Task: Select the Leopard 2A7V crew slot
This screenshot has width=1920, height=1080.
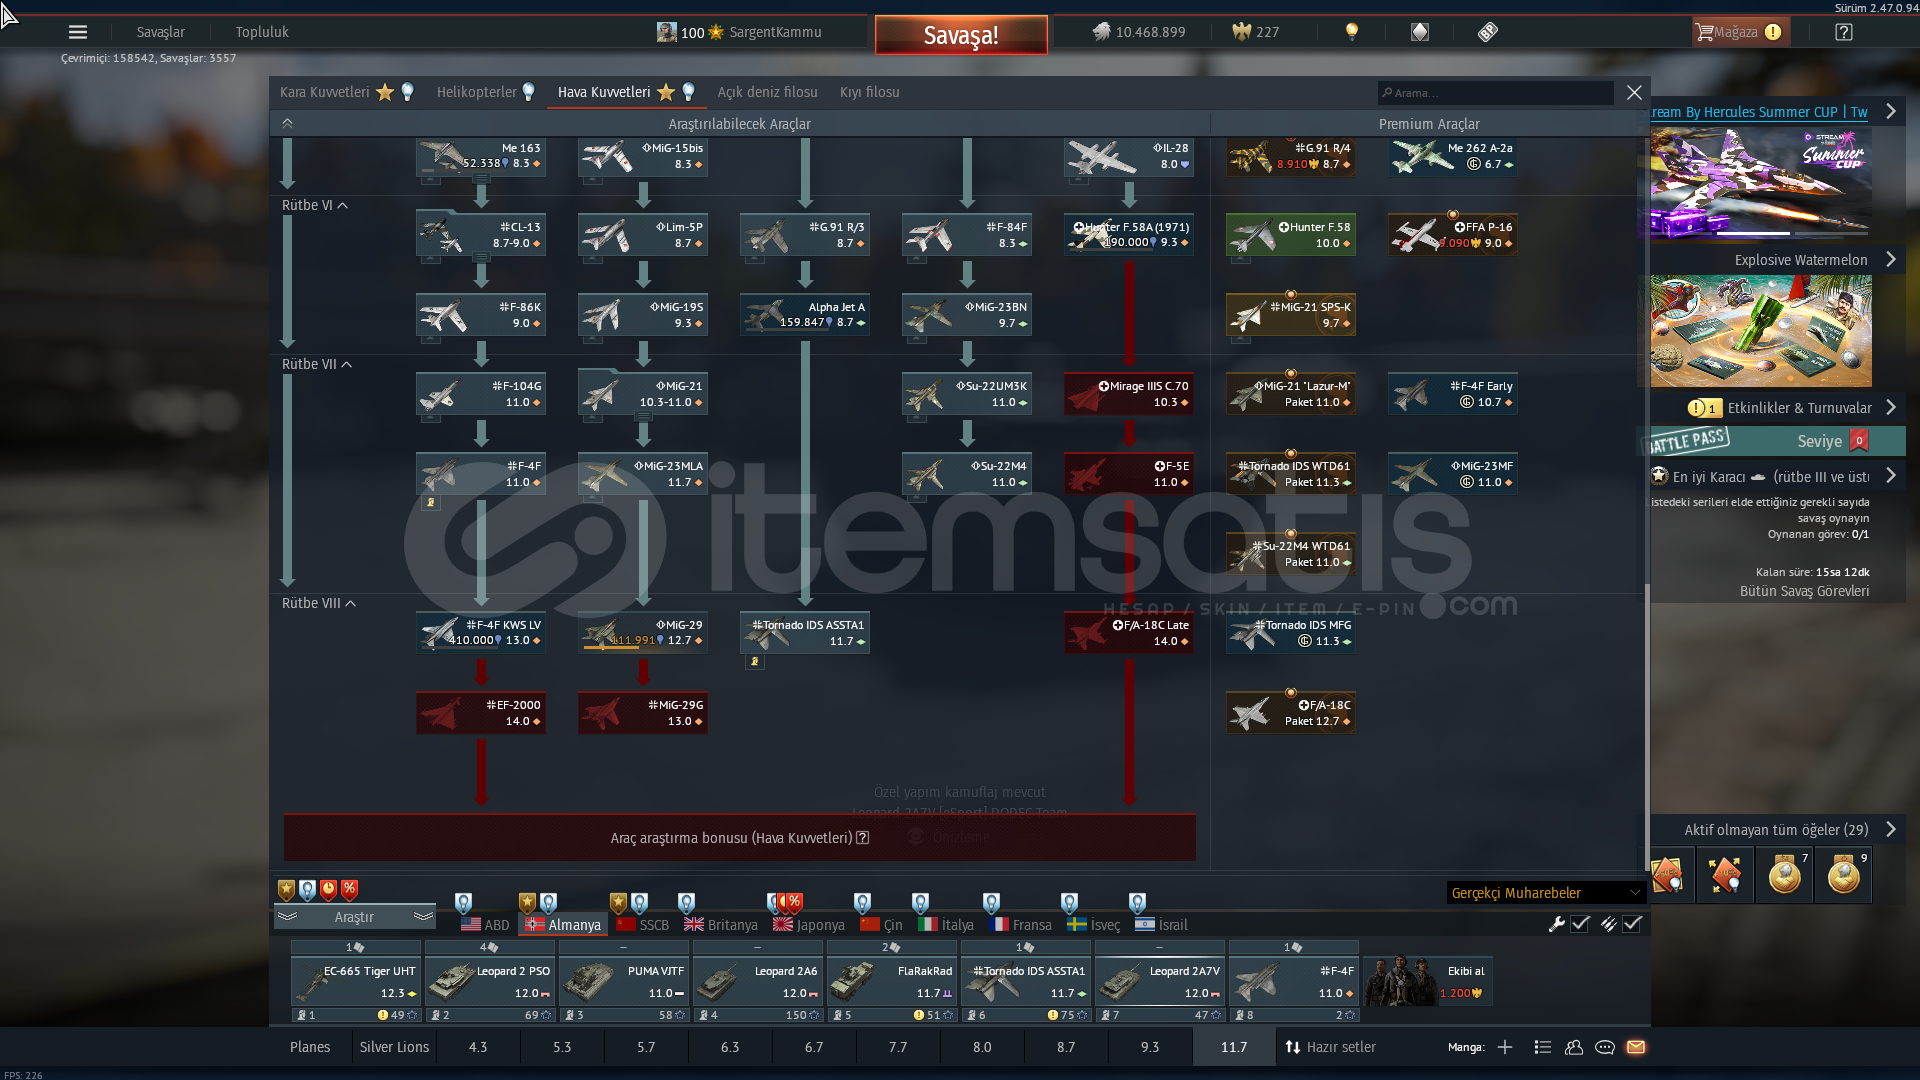Action: coord(1159,981)
